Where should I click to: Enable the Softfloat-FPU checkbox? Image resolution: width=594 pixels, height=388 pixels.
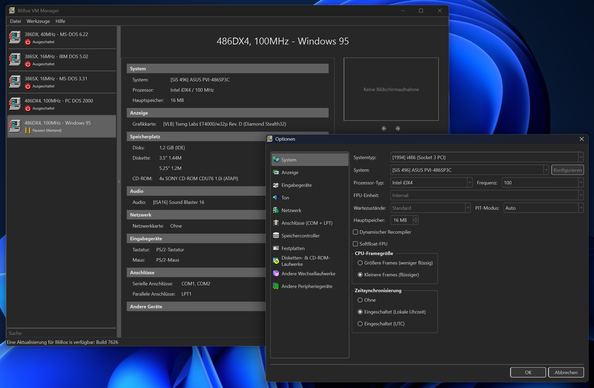355,244
